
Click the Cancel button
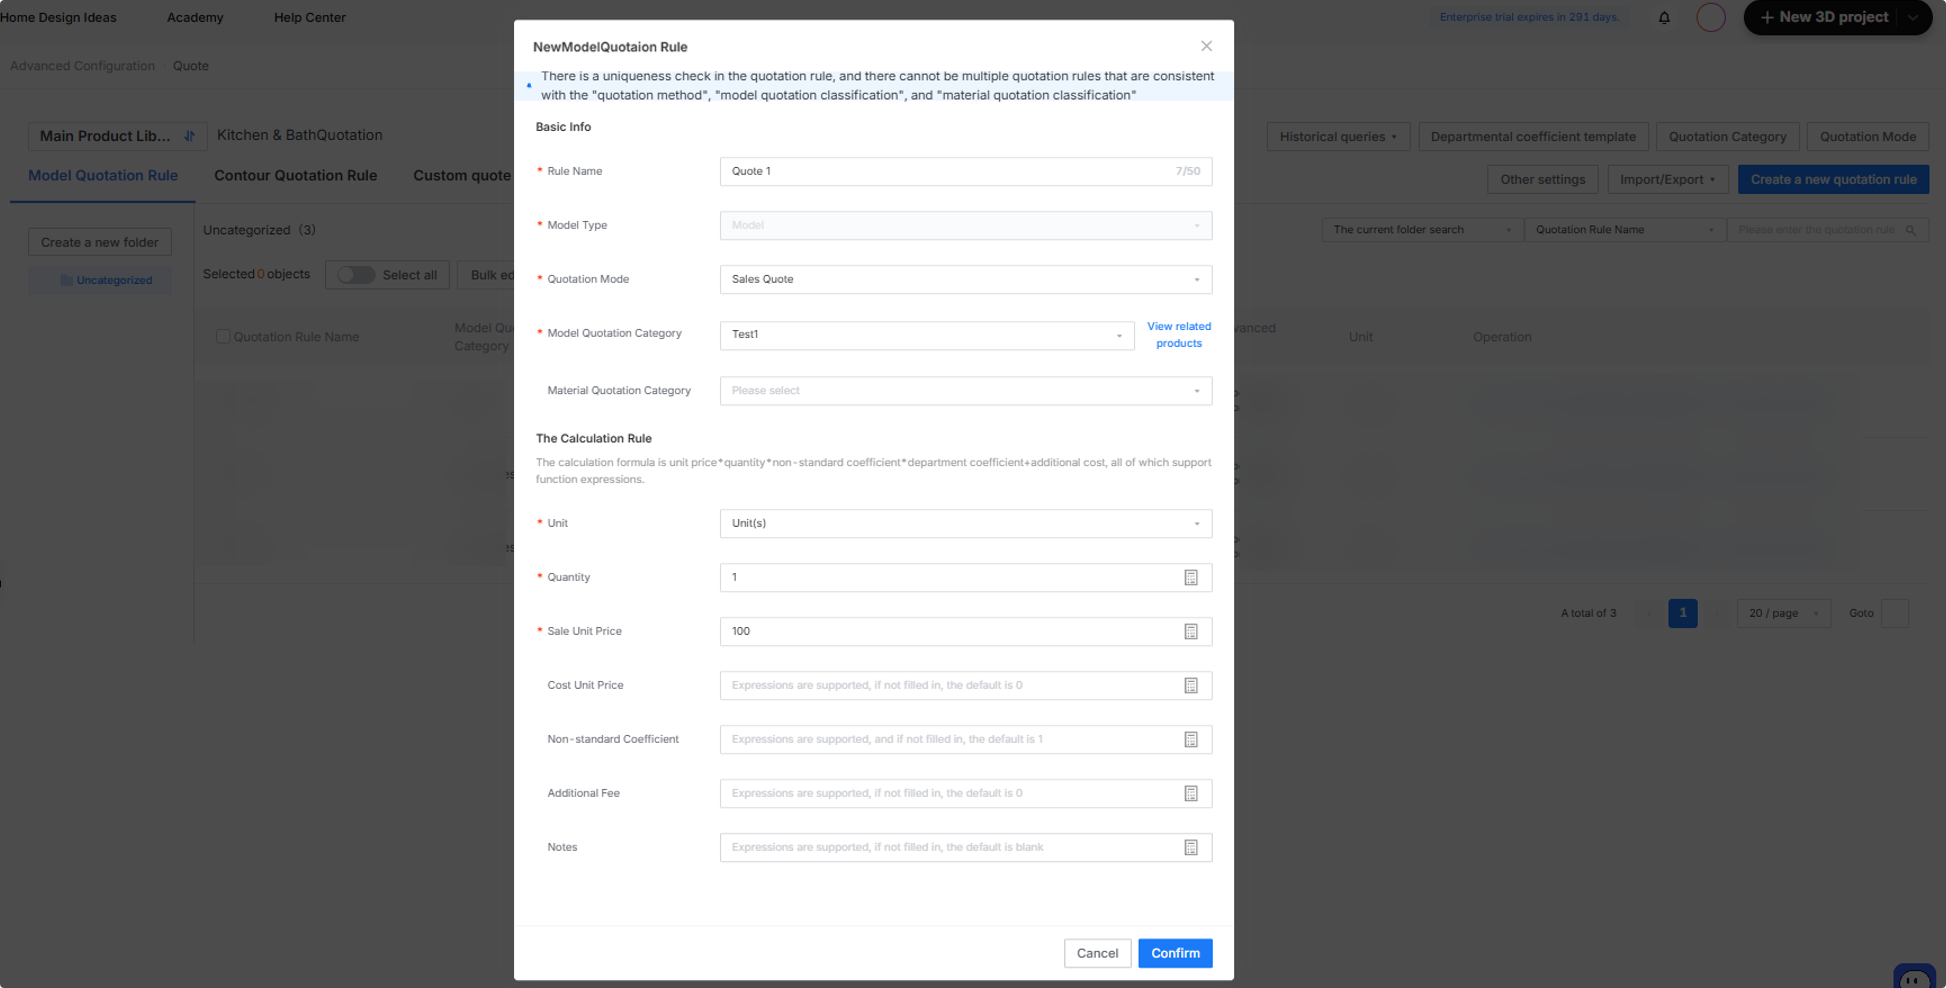click(1097, 953)
